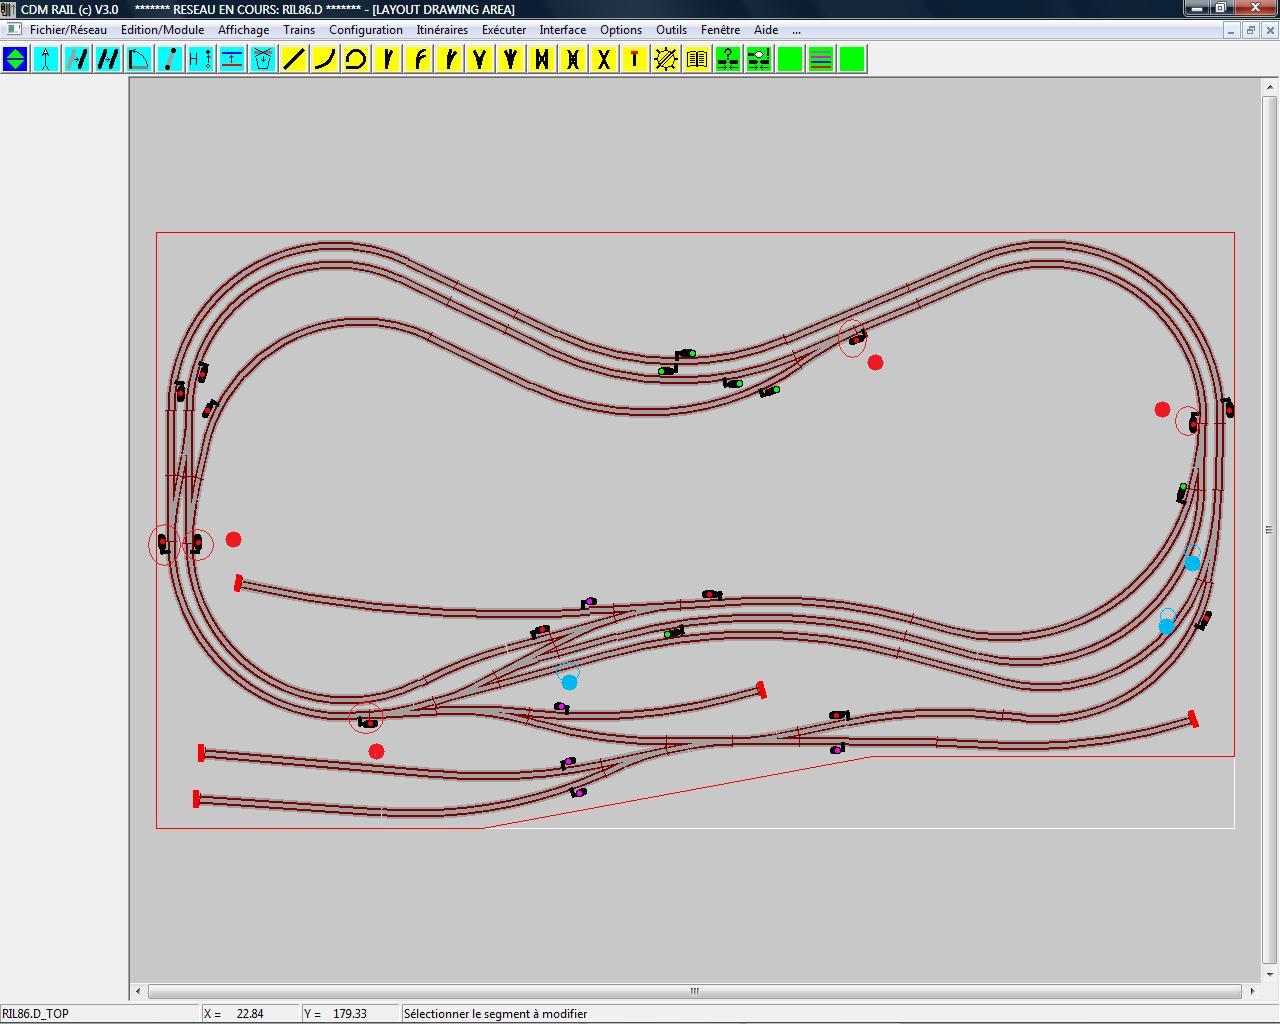Select the curved track segment tool
This screenshot has height=1024, width=1280.
click(x=325, y=60)
